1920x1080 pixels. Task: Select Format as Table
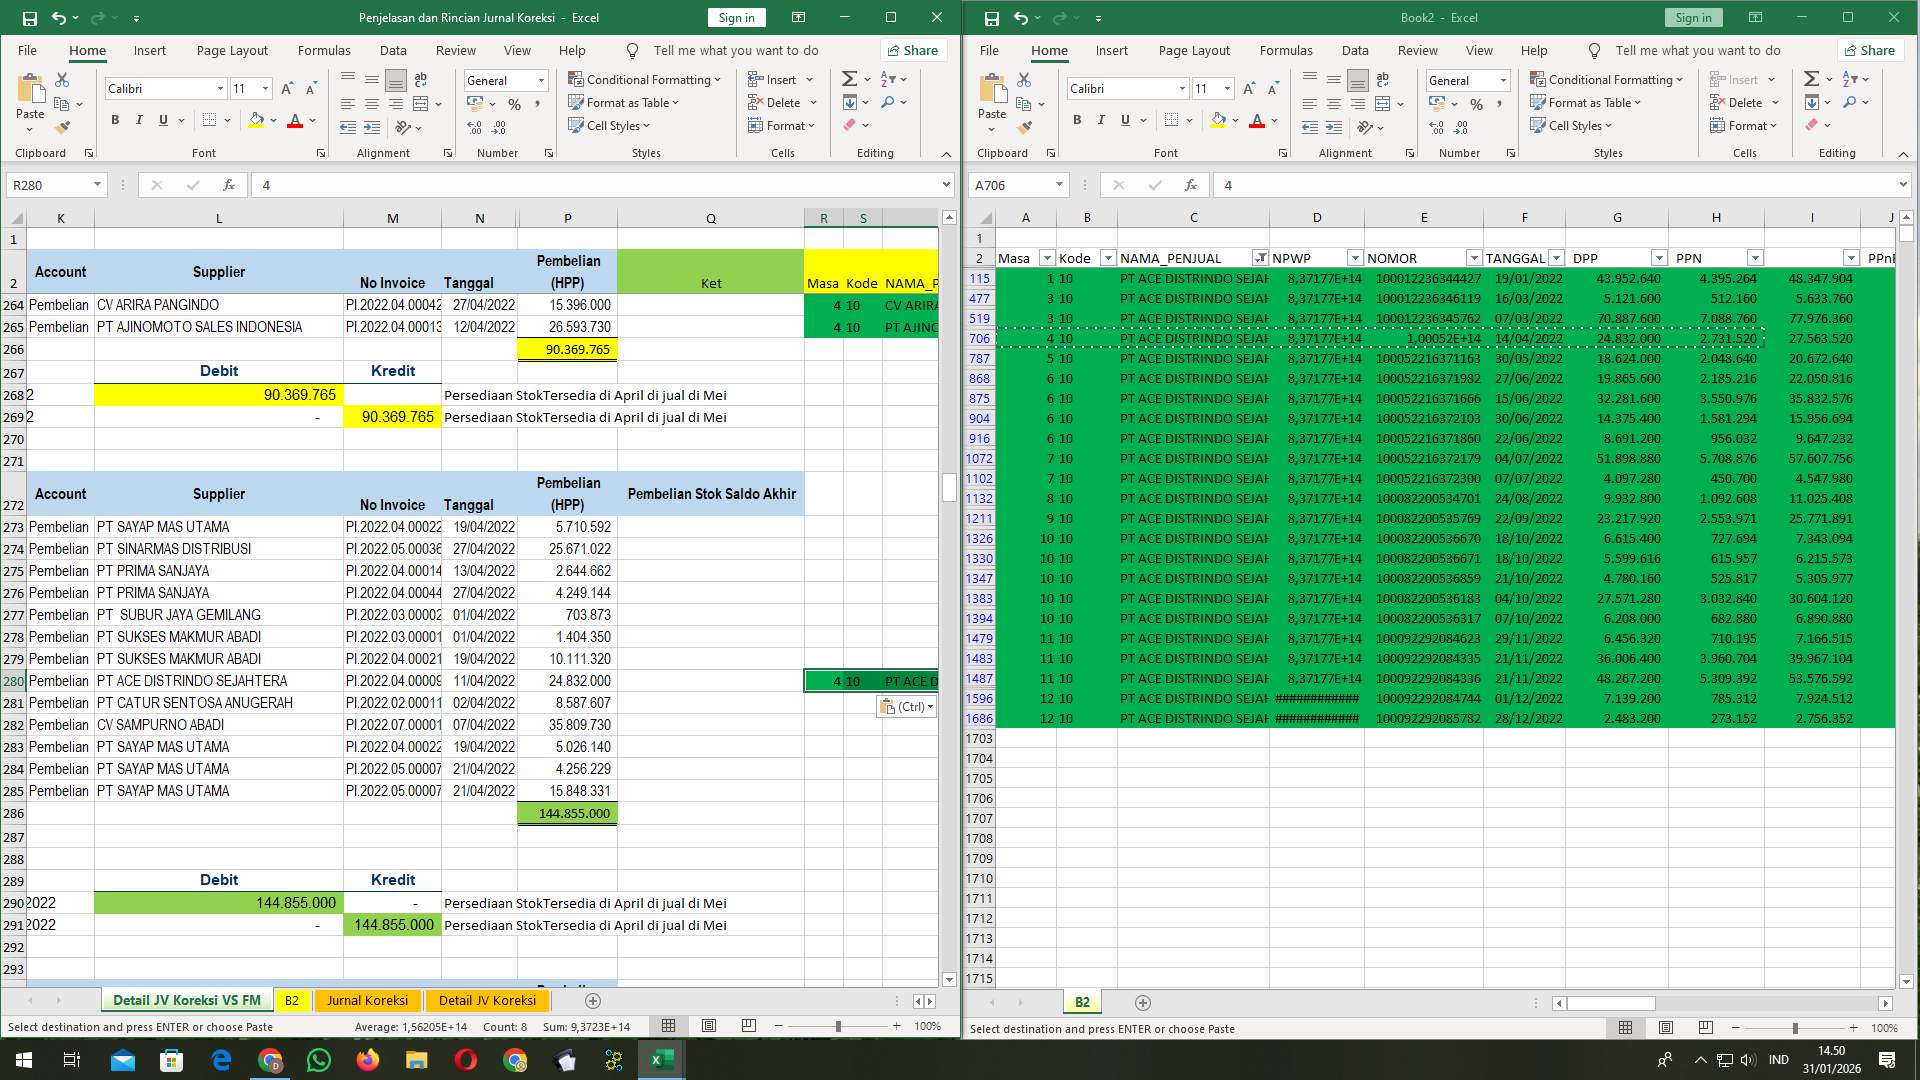tap(622, 102)
